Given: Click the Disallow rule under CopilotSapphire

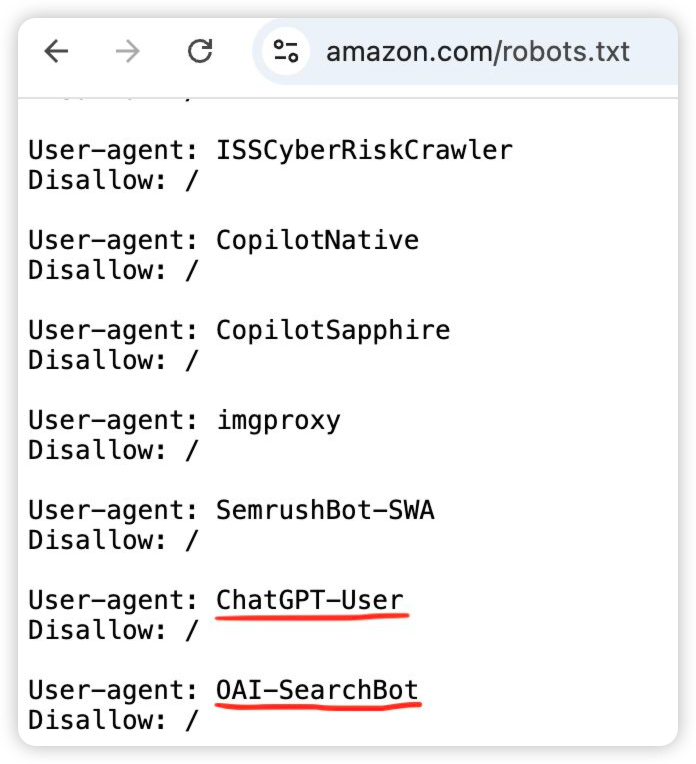Looking at the screenshot, I should (x=113, y=361).
